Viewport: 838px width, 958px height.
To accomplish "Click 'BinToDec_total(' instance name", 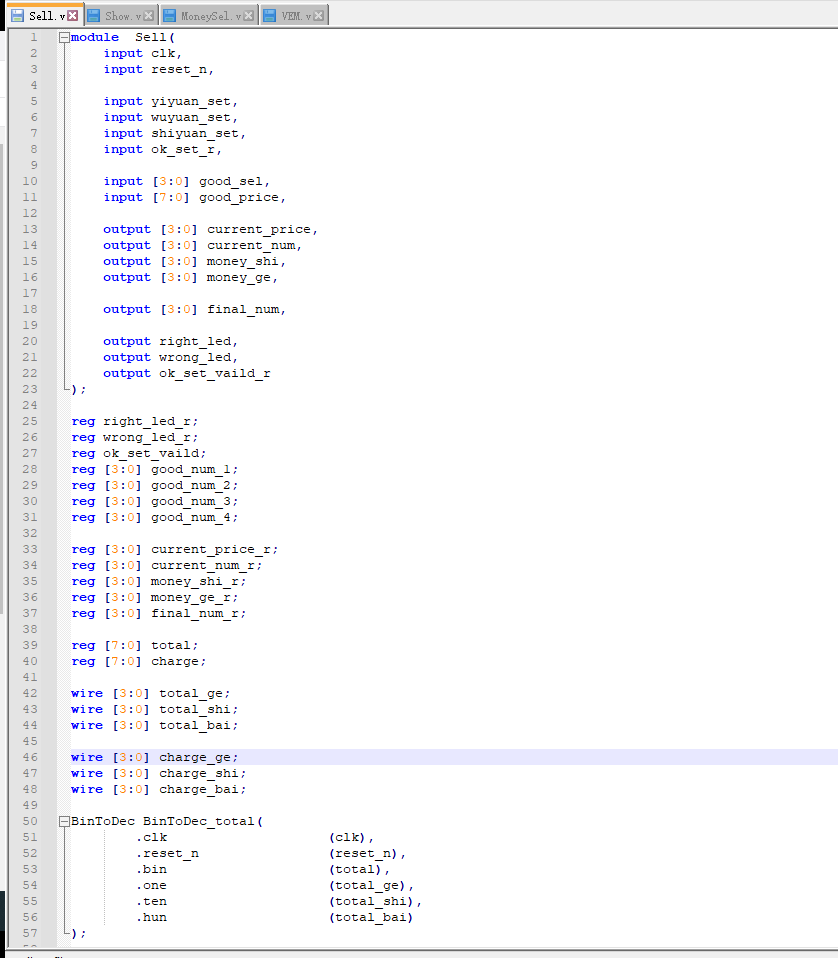I will click(x=202, y=821).
